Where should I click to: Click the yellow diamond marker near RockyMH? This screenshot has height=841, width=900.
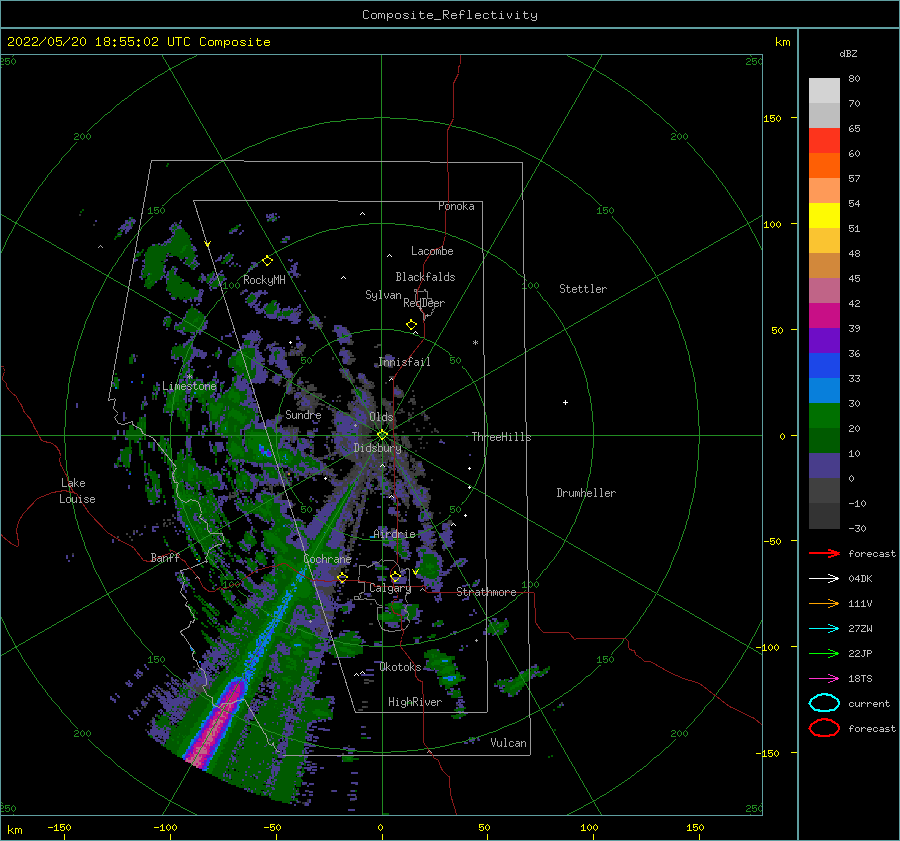click(267, 261)
